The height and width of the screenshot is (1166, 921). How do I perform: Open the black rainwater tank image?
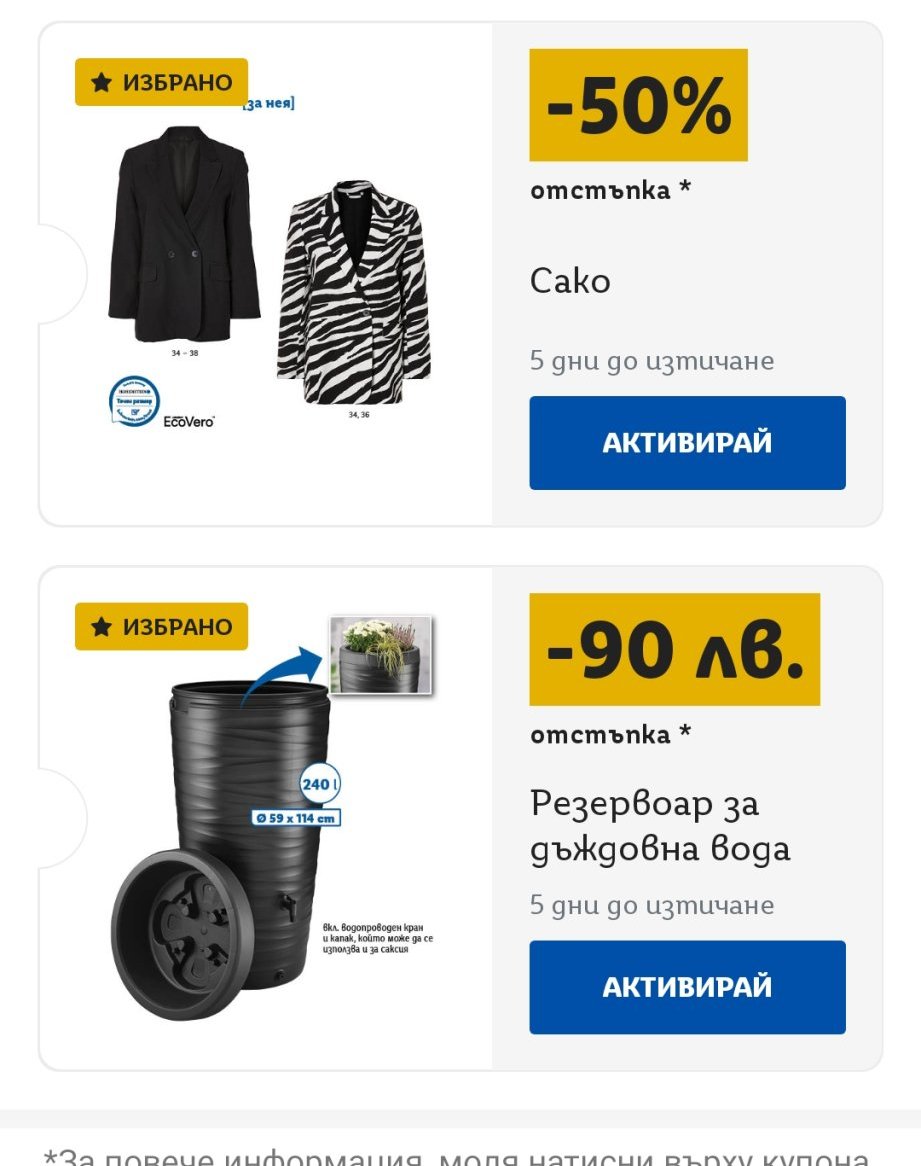point(251,834)
